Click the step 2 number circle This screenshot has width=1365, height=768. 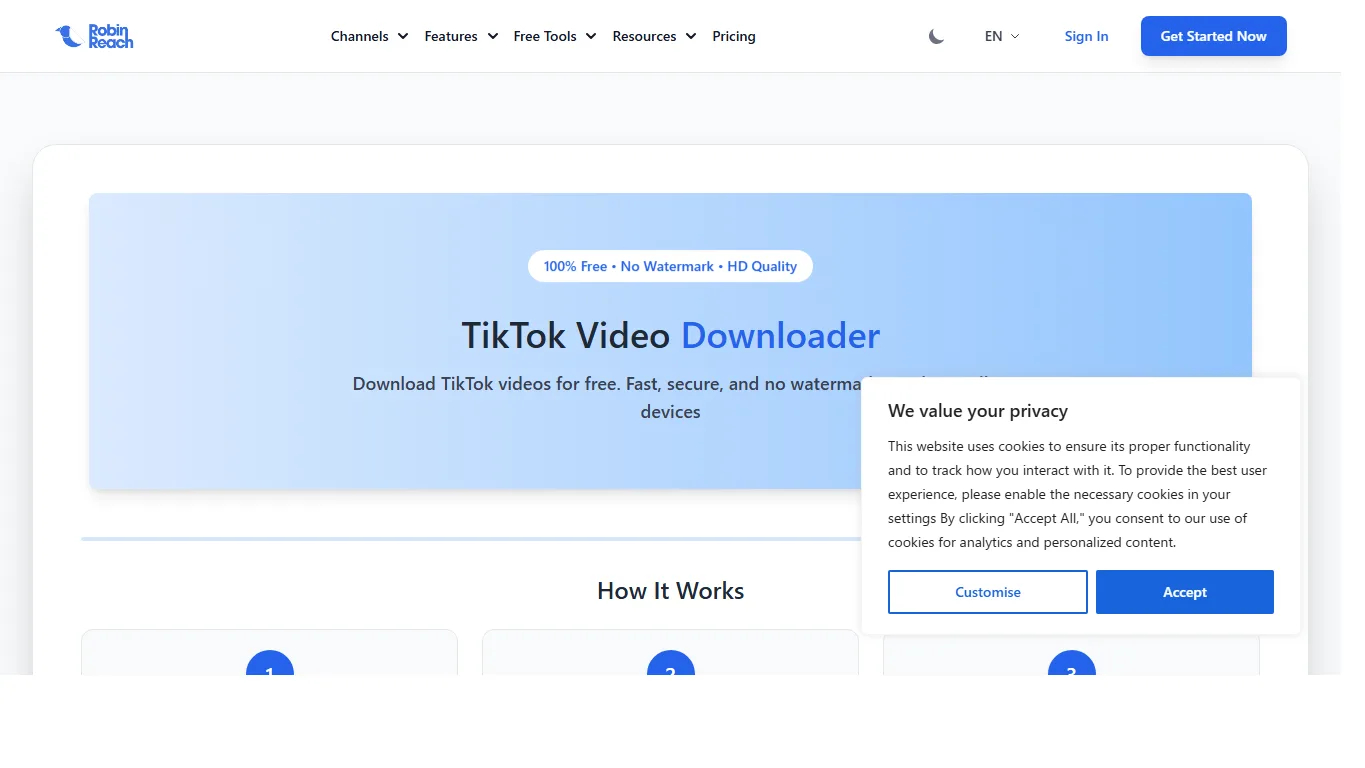(671, 662)
